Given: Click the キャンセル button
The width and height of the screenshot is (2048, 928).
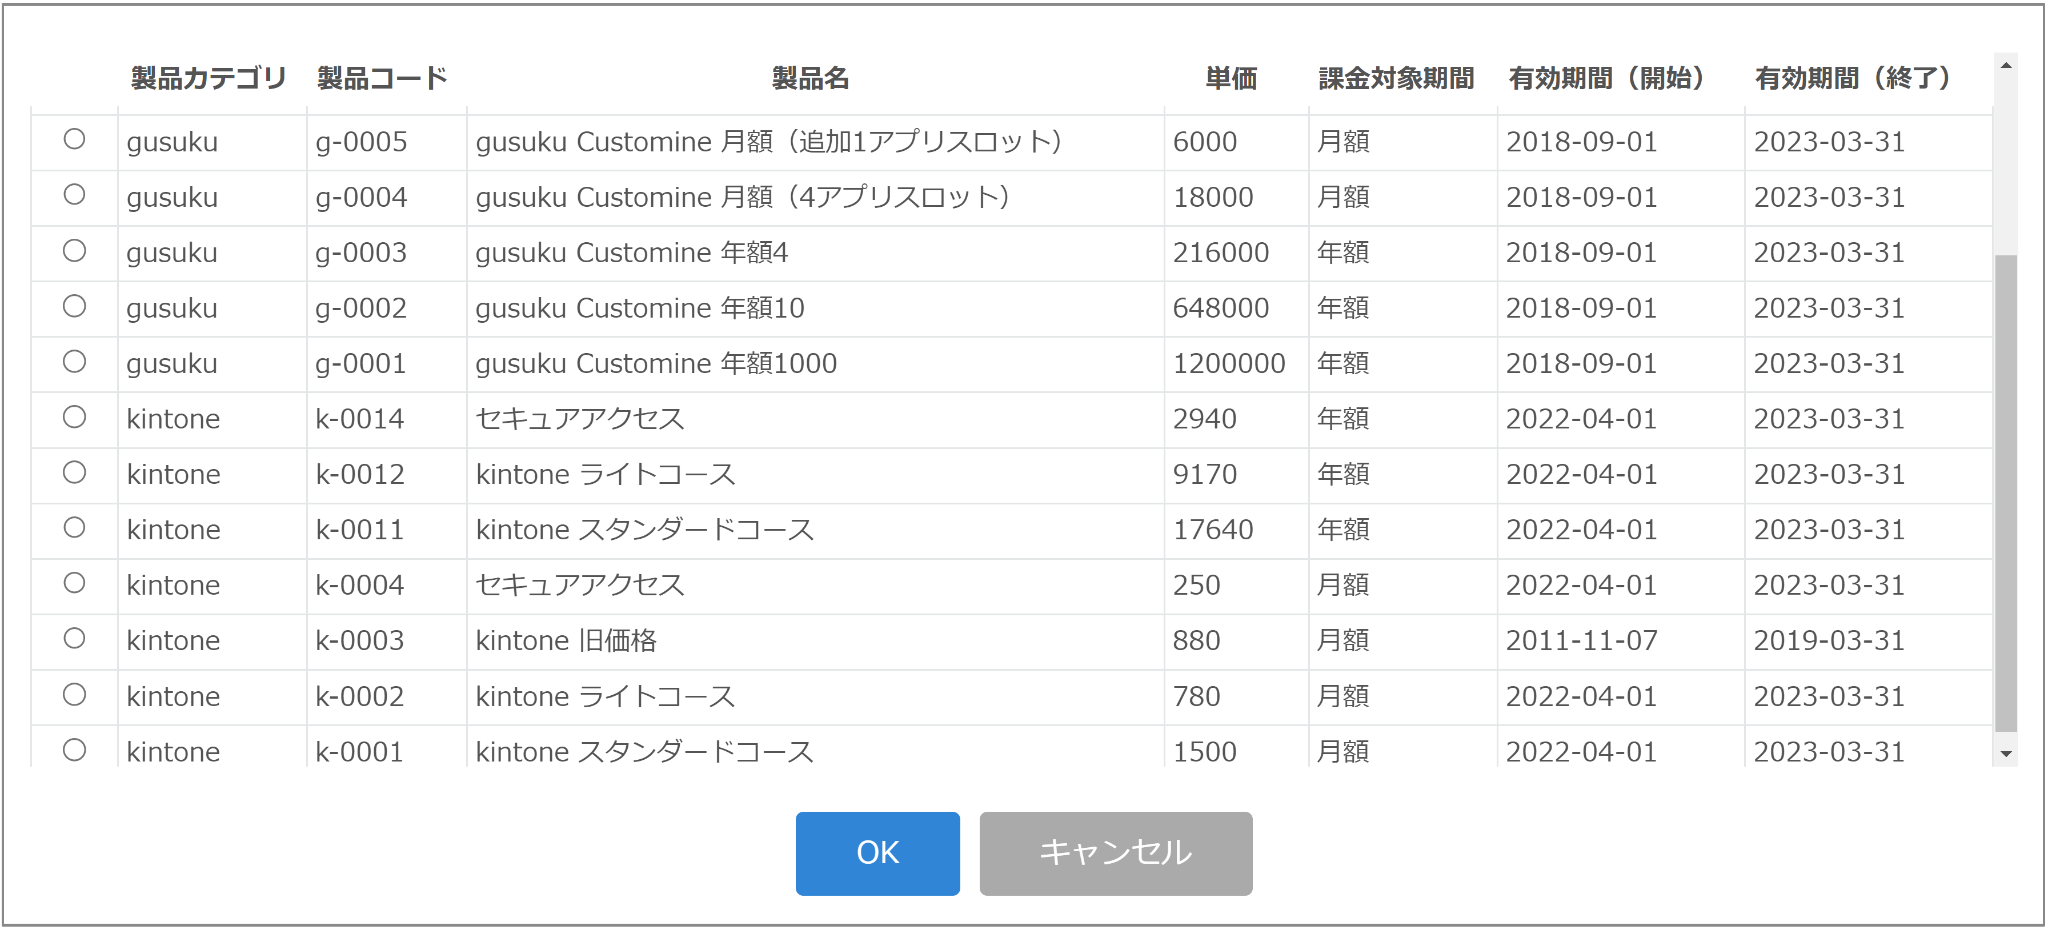Looking at the screenshot, I should [1116, 853].
